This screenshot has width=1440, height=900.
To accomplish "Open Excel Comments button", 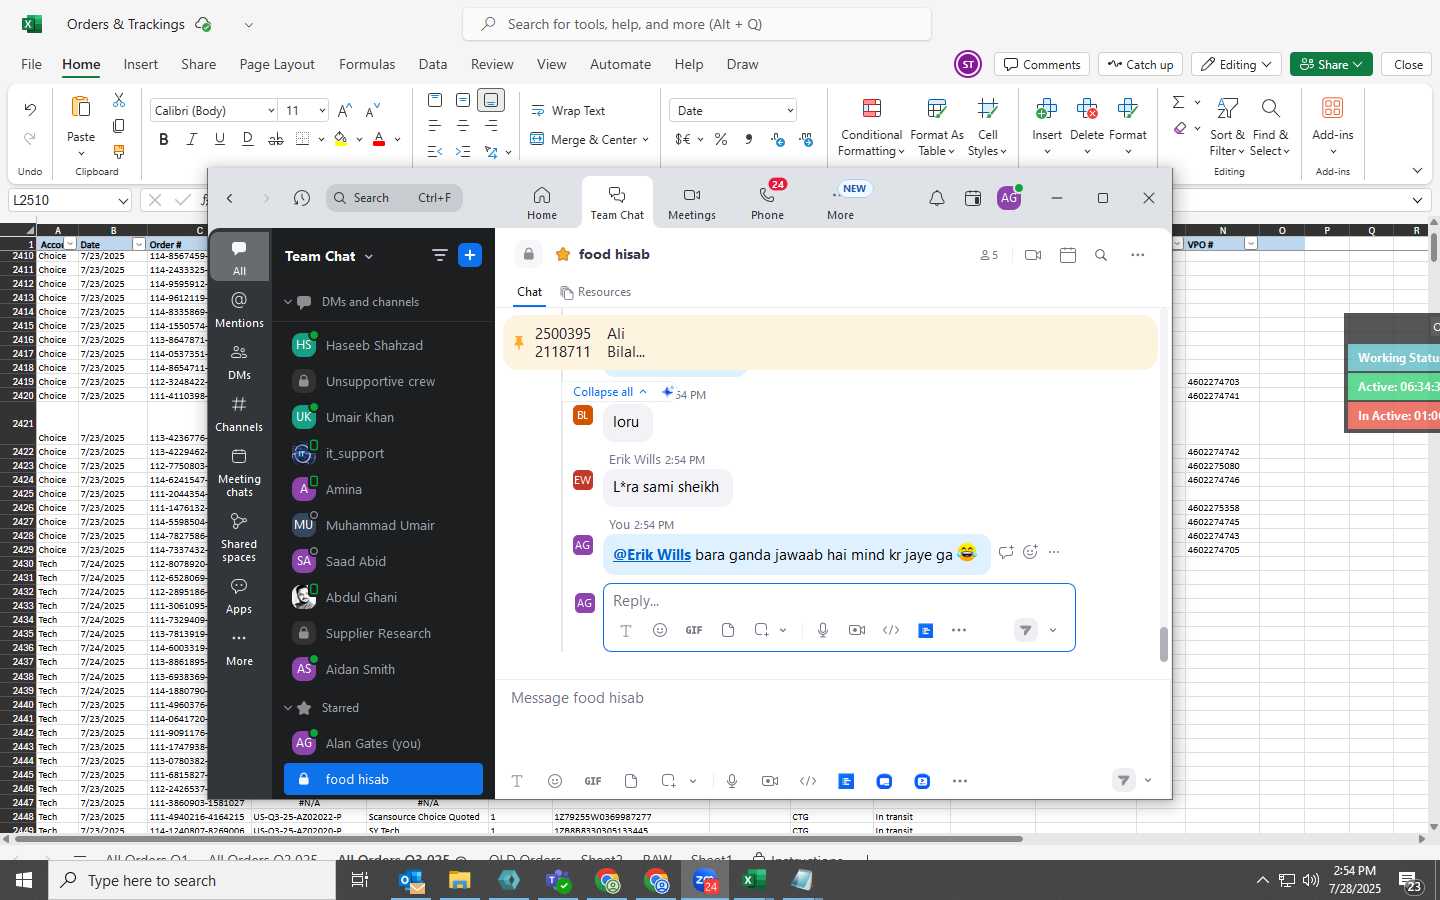I will point(1042,64).
